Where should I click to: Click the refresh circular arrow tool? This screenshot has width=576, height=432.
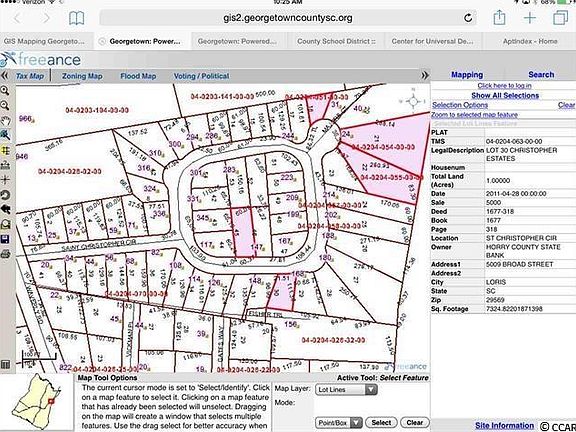coord(5,195)
